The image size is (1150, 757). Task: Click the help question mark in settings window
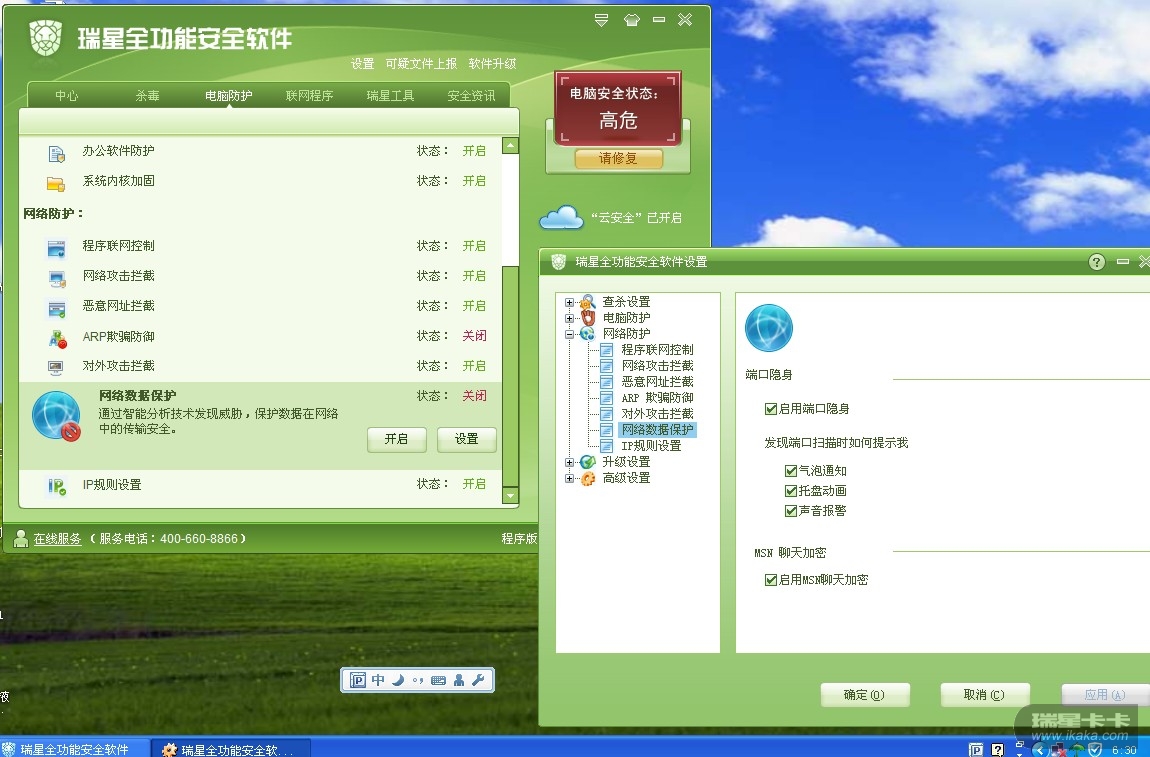(x=1096, y=262)
